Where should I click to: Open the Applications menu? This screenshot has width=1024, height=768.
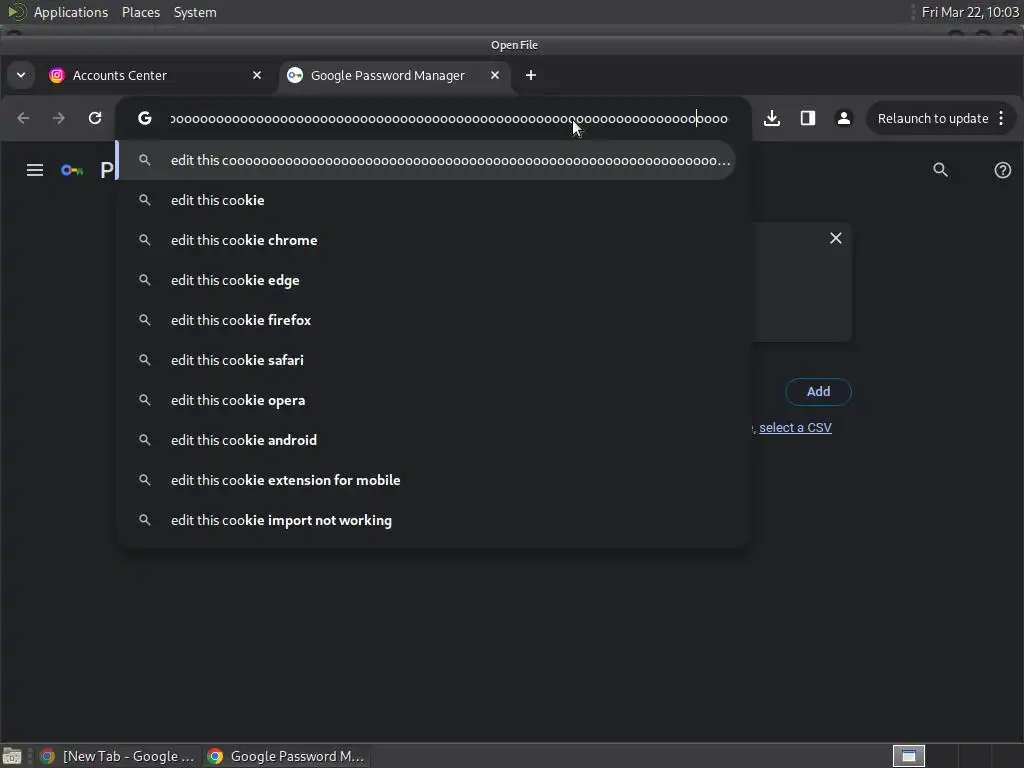[x=71, y=12]
